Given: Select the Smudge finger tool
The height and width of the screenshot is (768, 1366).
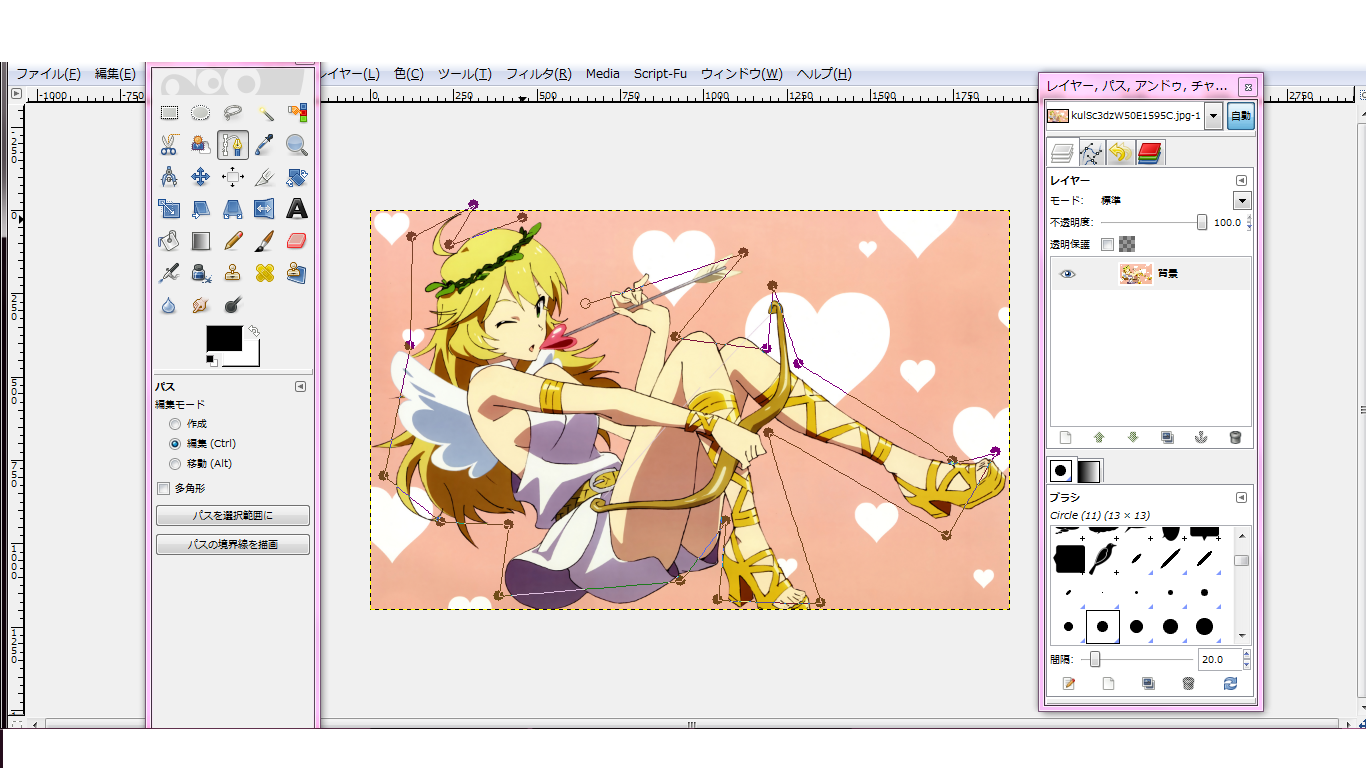Looking at the screenshot, I should point(201,305).
